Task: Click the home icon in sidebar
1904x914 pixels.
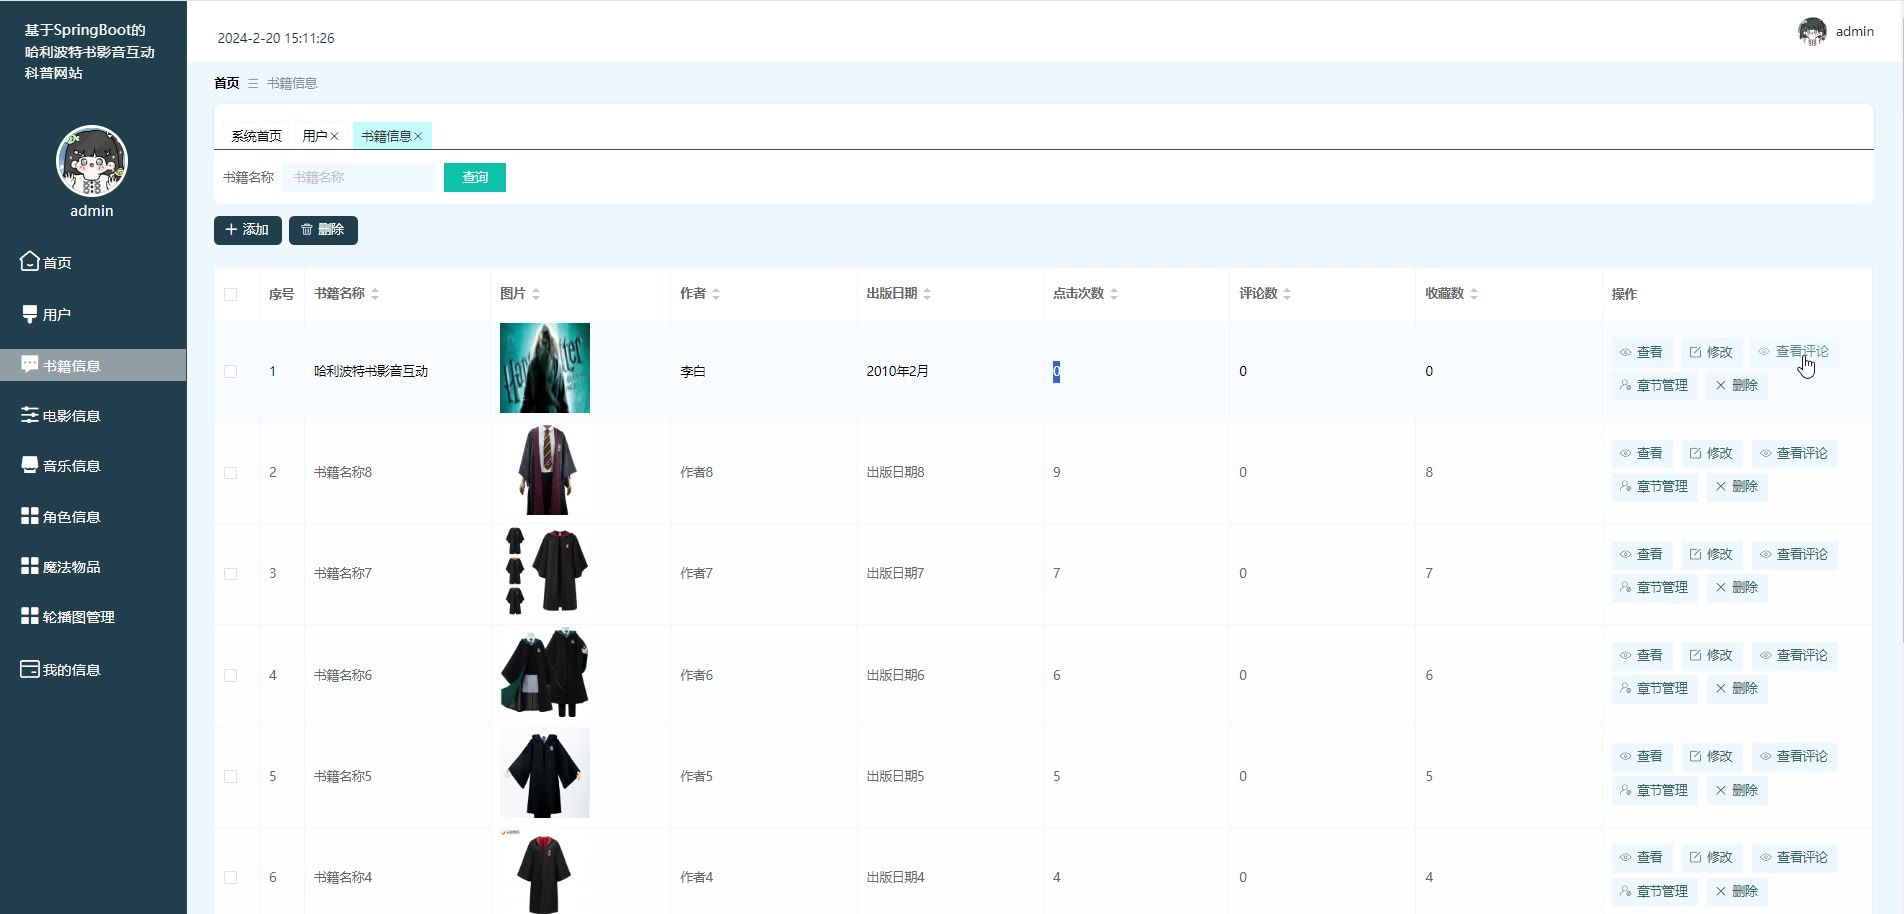Action: click(x=30, y=261)
